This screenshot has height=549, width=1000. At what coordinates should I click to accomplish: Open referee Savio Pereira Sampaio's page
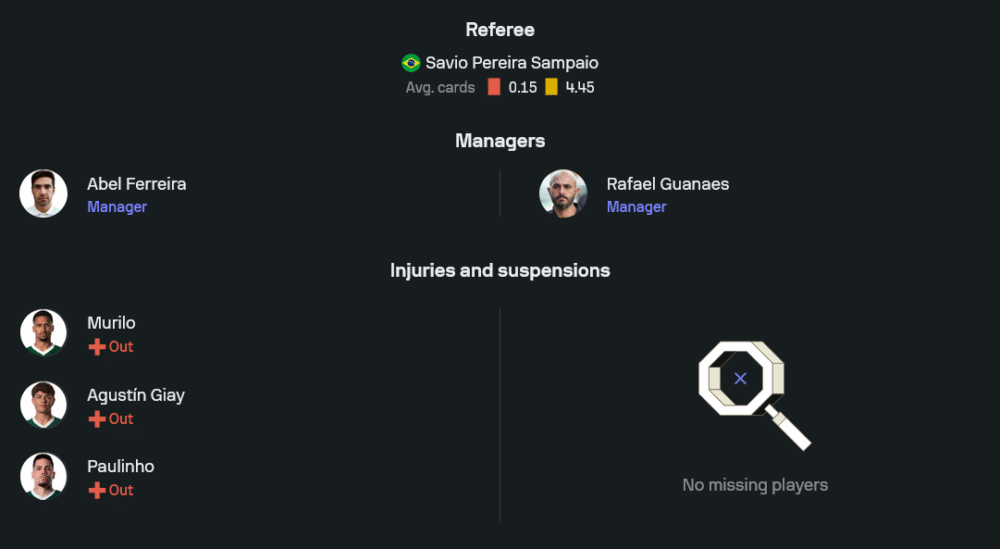(x=512, y=63)
